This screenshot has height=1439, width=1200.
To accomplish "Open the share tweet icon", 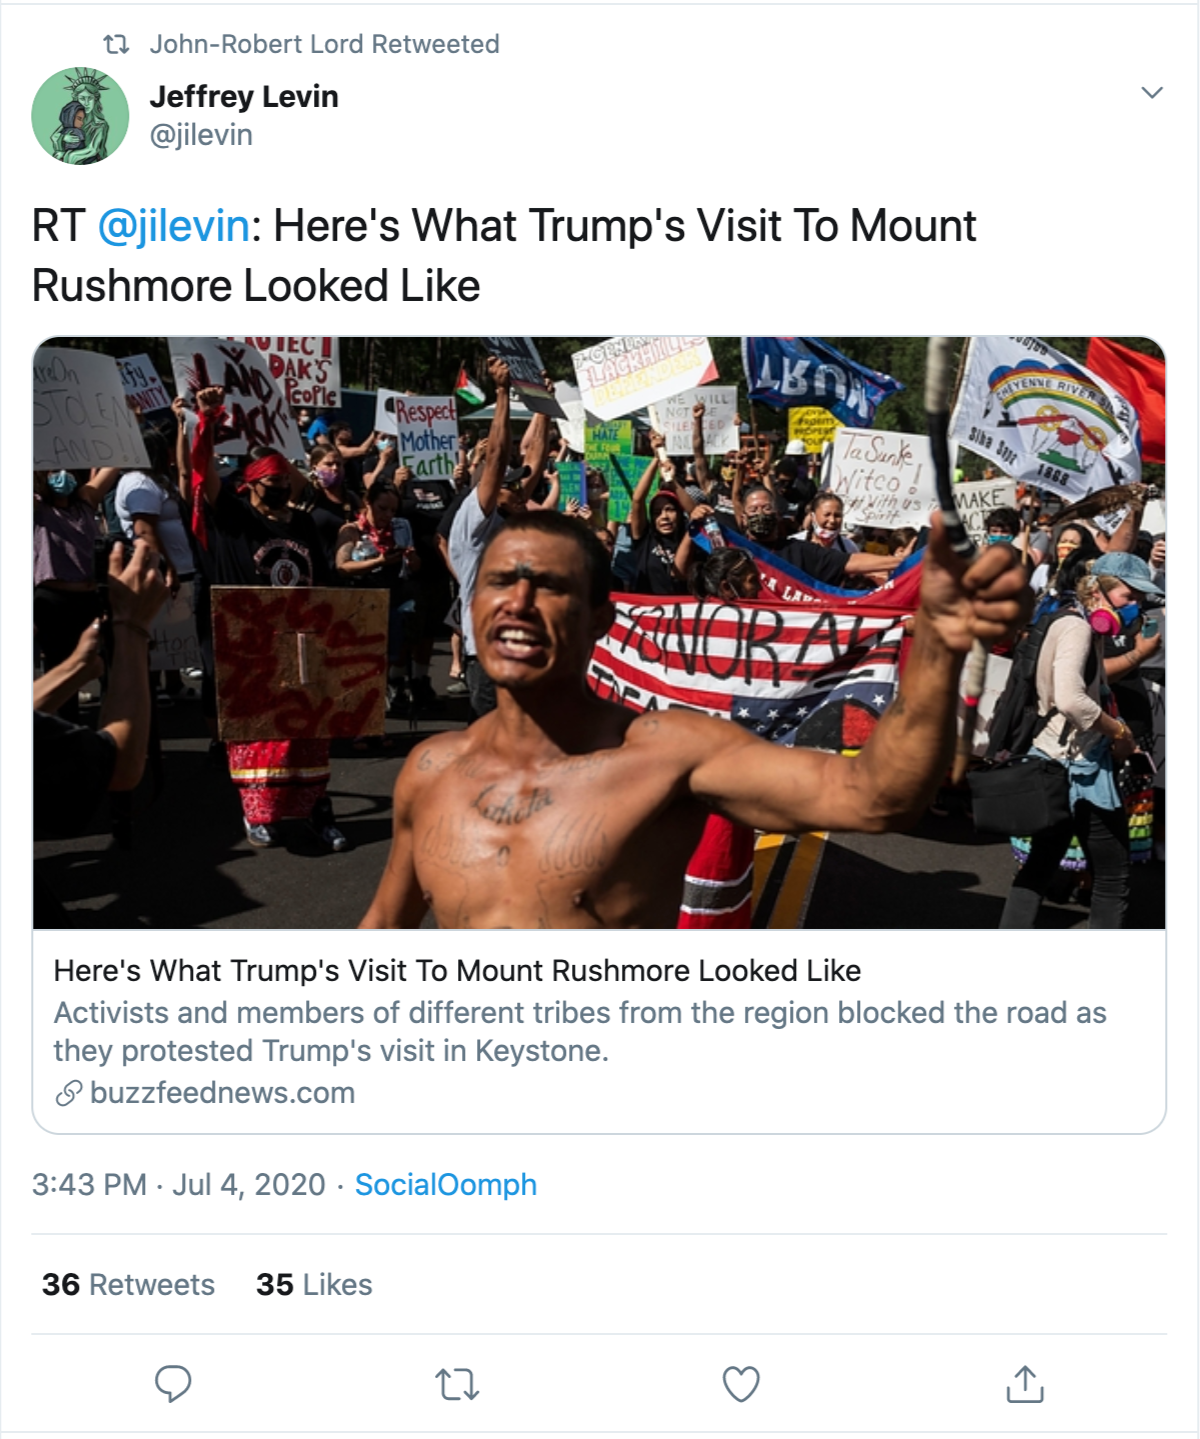I will (x=1025, y=1384).
